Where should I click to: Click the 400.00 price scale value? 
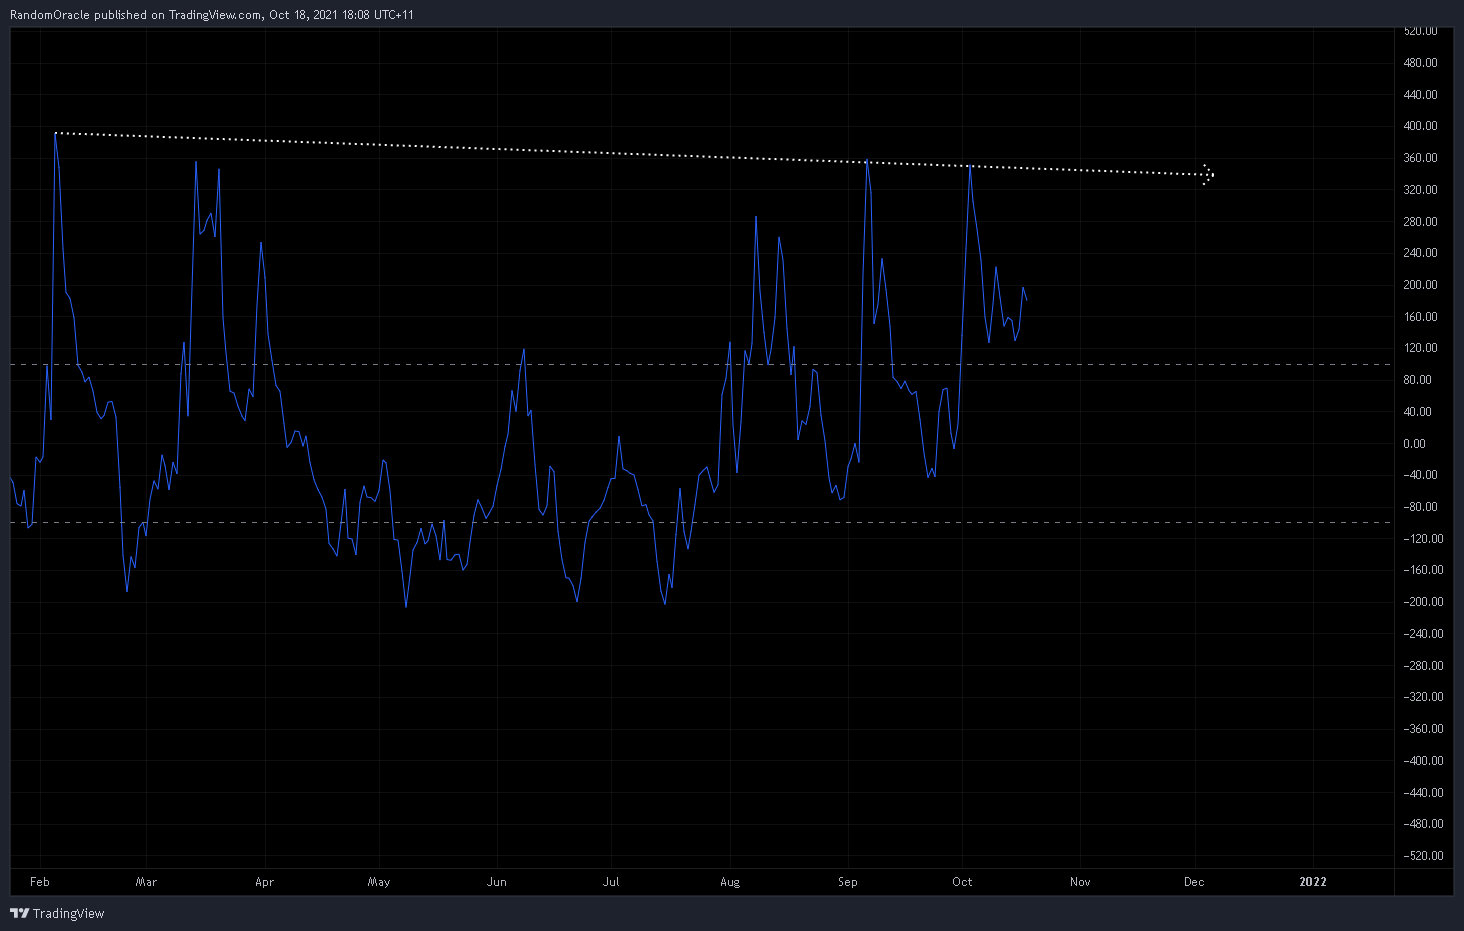click(x=1420, y=126)
